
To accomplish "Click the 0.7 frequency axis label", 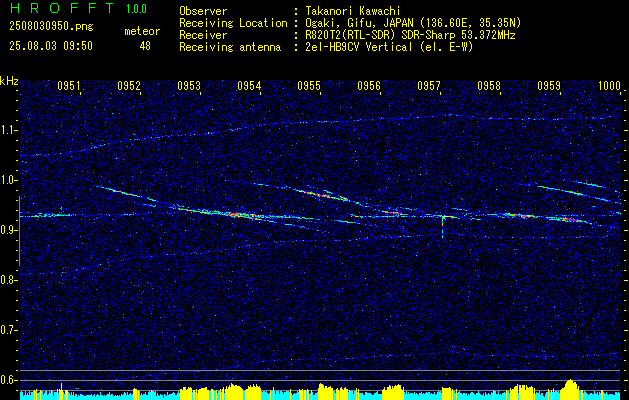I will (x=9, y=330).
